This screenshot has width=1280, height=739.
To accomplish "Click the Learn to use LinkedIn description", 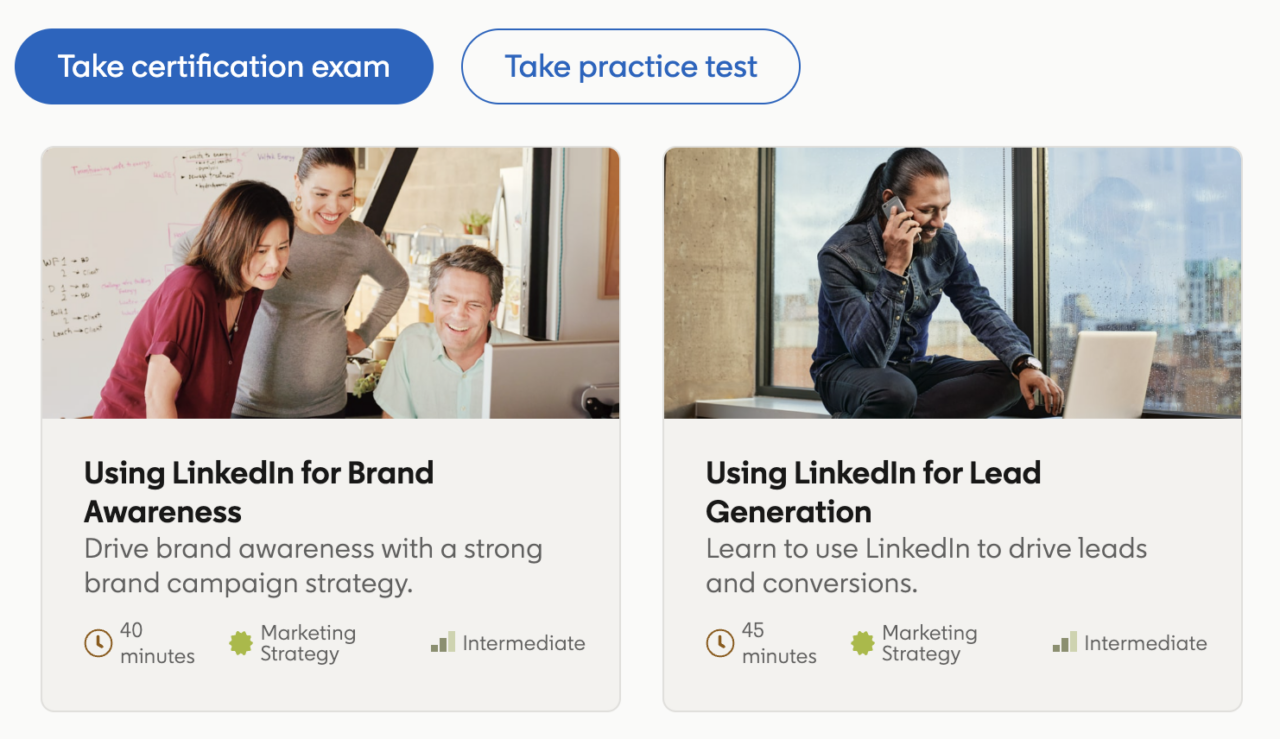I will click(x=926, y=566).
